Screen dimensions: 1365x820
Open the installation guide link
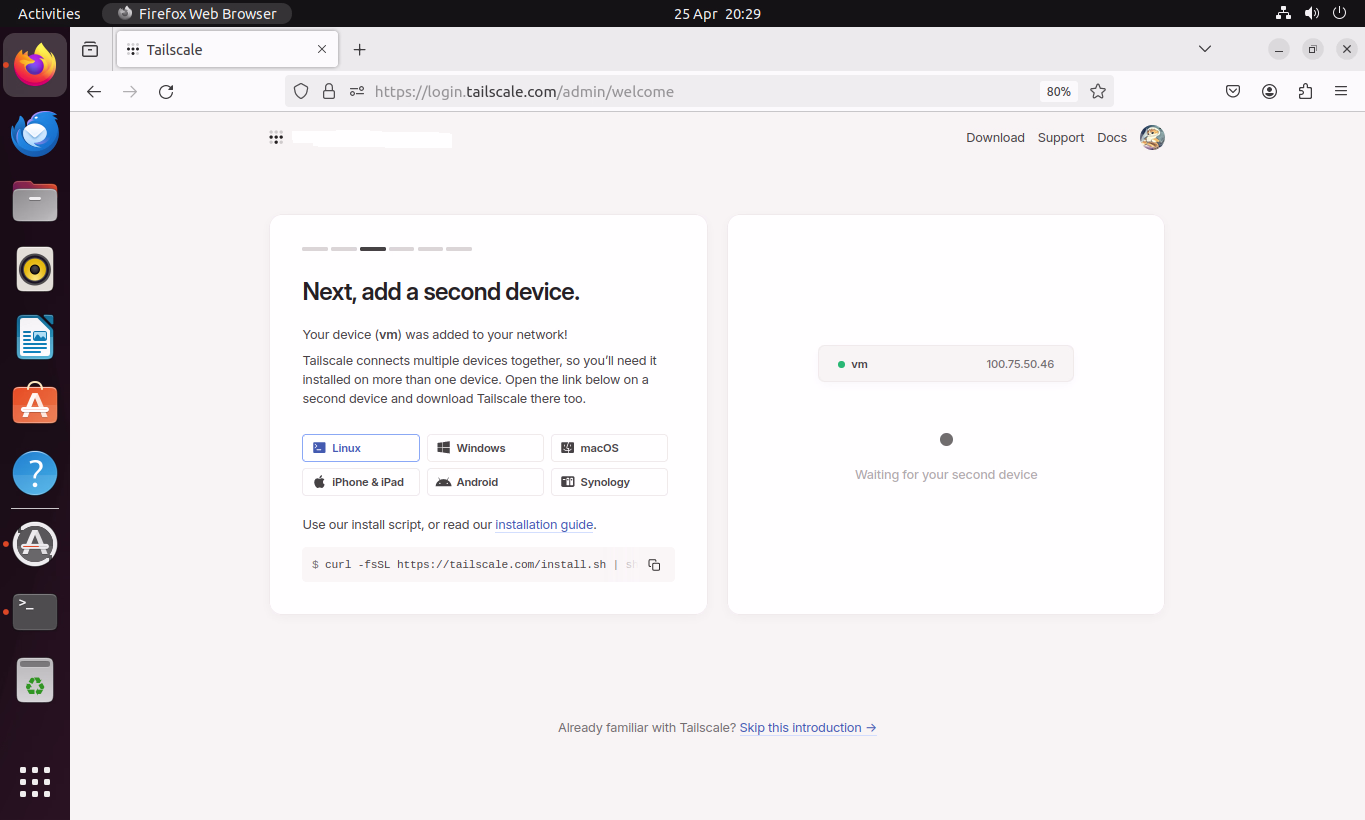coord(544,524)
